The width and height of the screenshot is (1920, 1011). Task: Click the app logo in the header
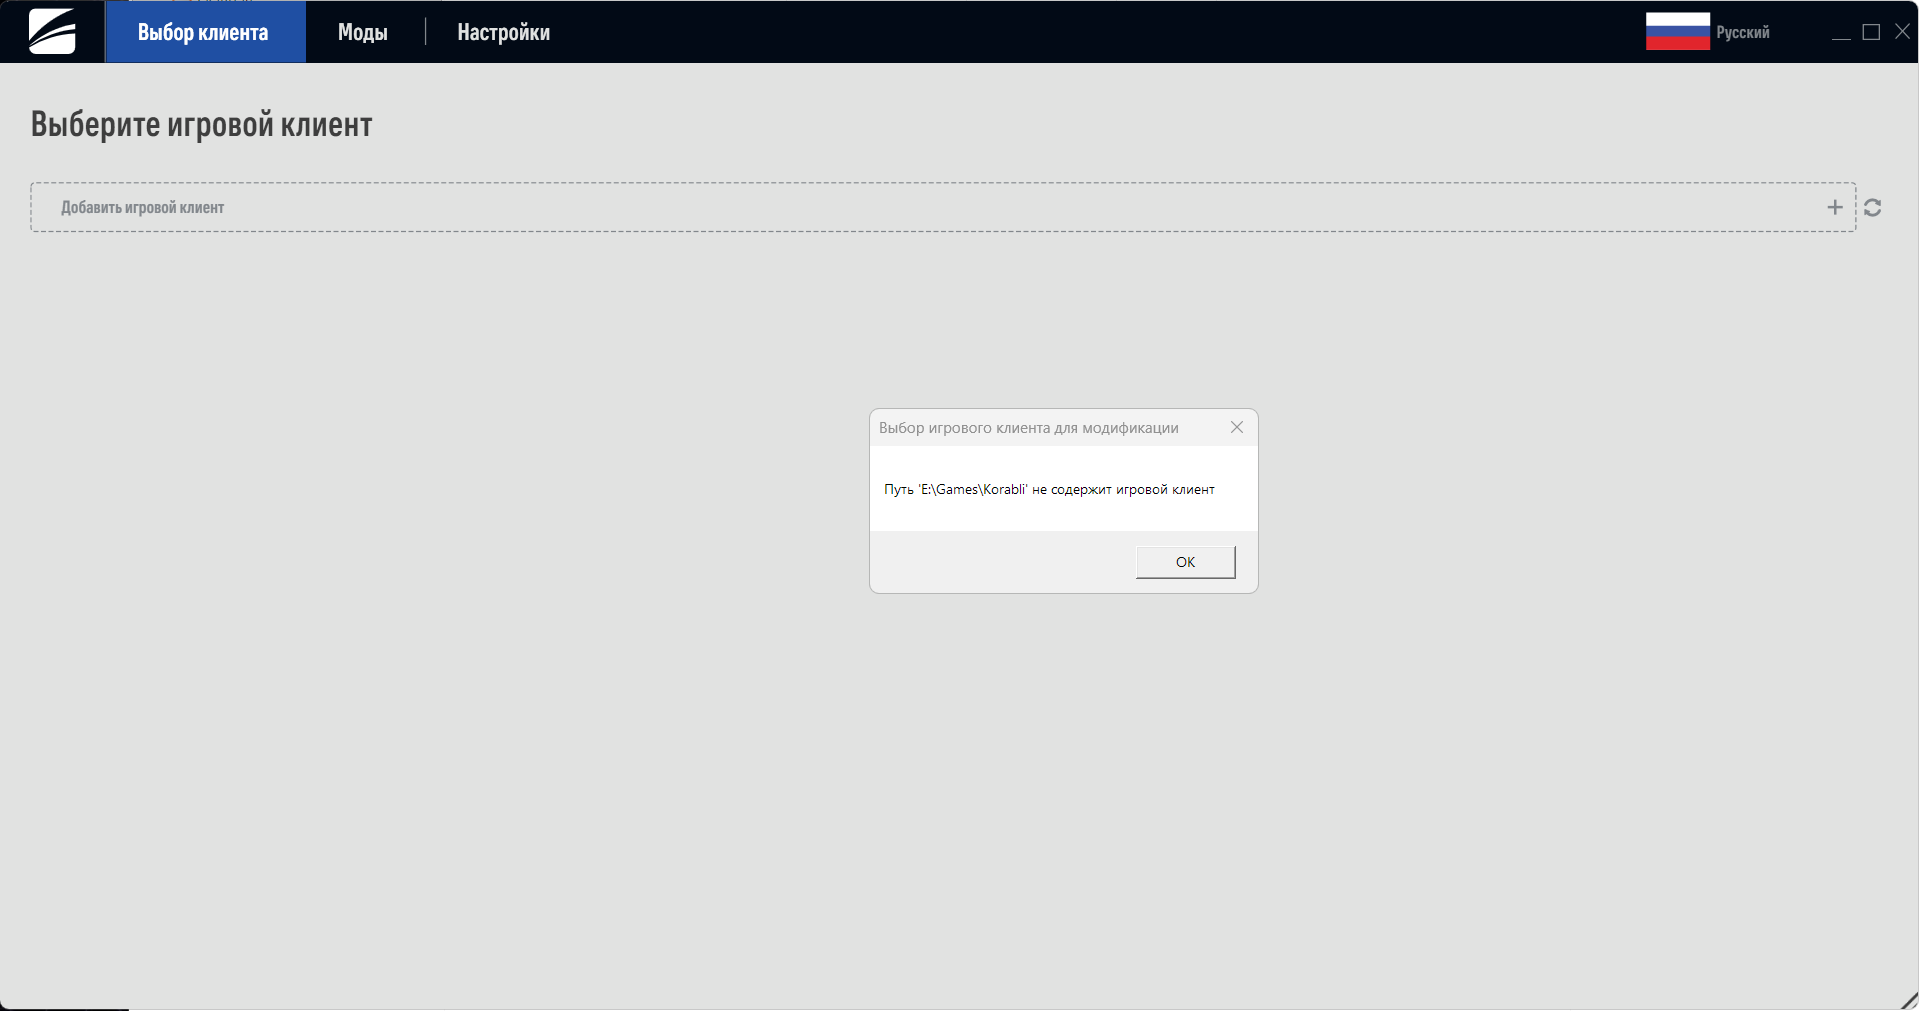tap(52, 32)
